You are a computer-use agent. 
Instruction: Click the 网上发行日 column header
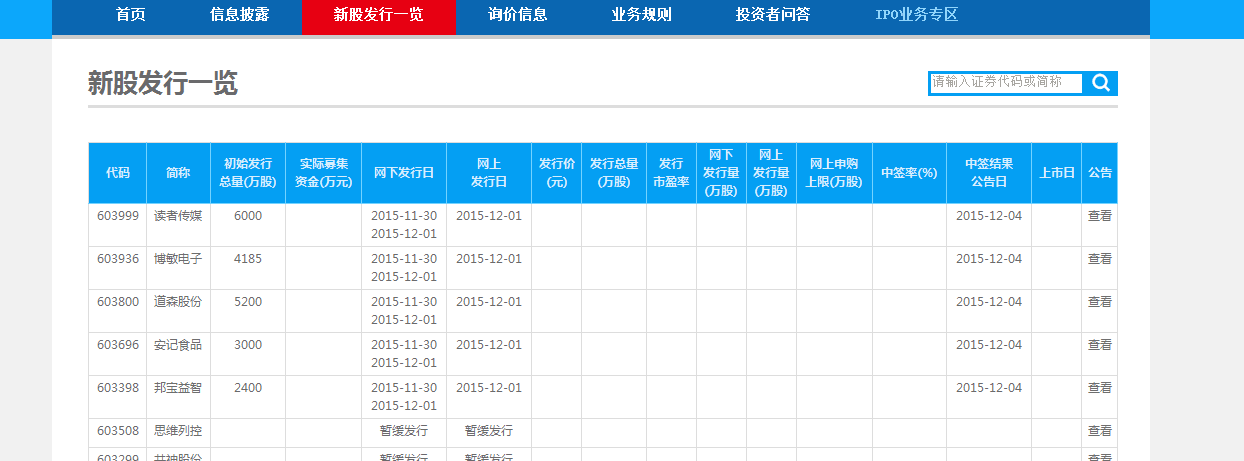pos(489,173)
